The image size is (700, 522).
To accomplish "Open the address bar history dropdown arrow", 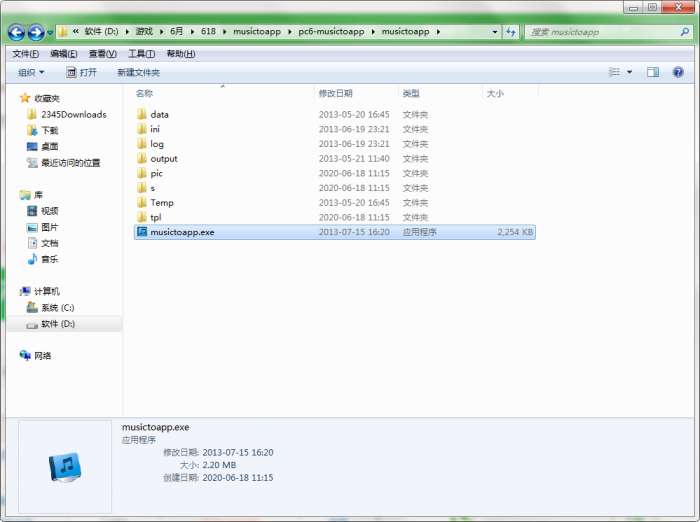I will point(495,32).
